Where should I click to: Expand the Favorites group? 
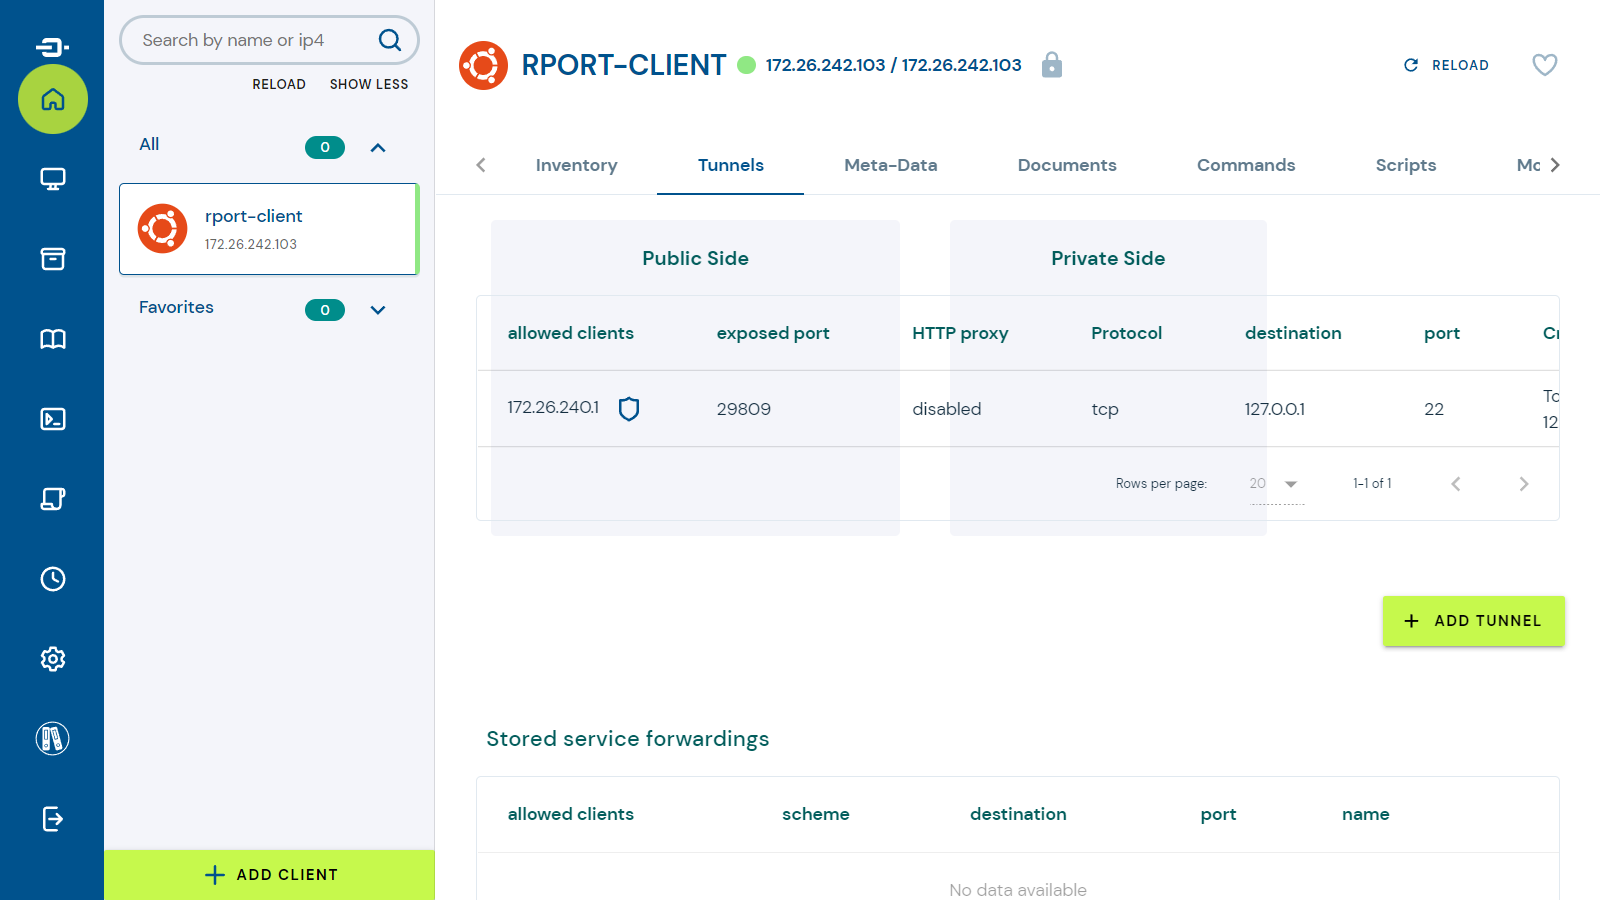click(378, 310)
